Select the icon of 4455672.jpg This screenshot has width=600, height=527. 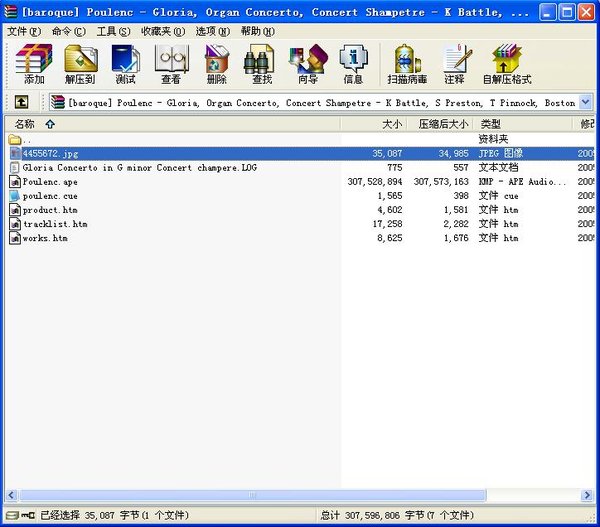click(x=15, y=153)
